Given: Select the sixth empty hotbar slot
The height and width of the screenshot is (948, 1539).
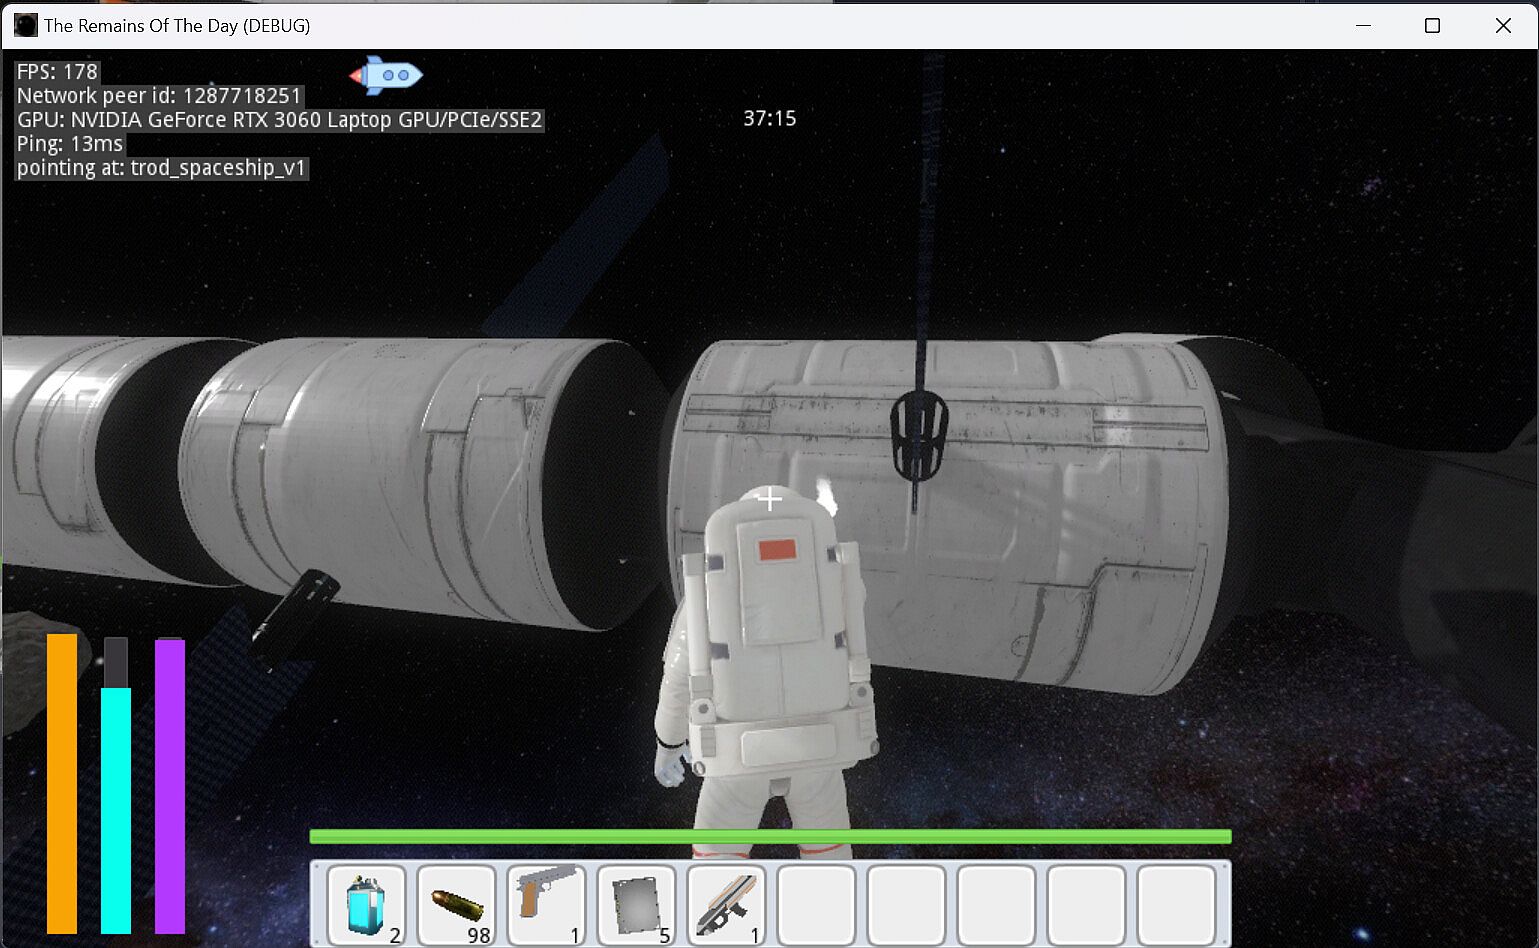Looking at the screenshot, I should pos(816,904).
